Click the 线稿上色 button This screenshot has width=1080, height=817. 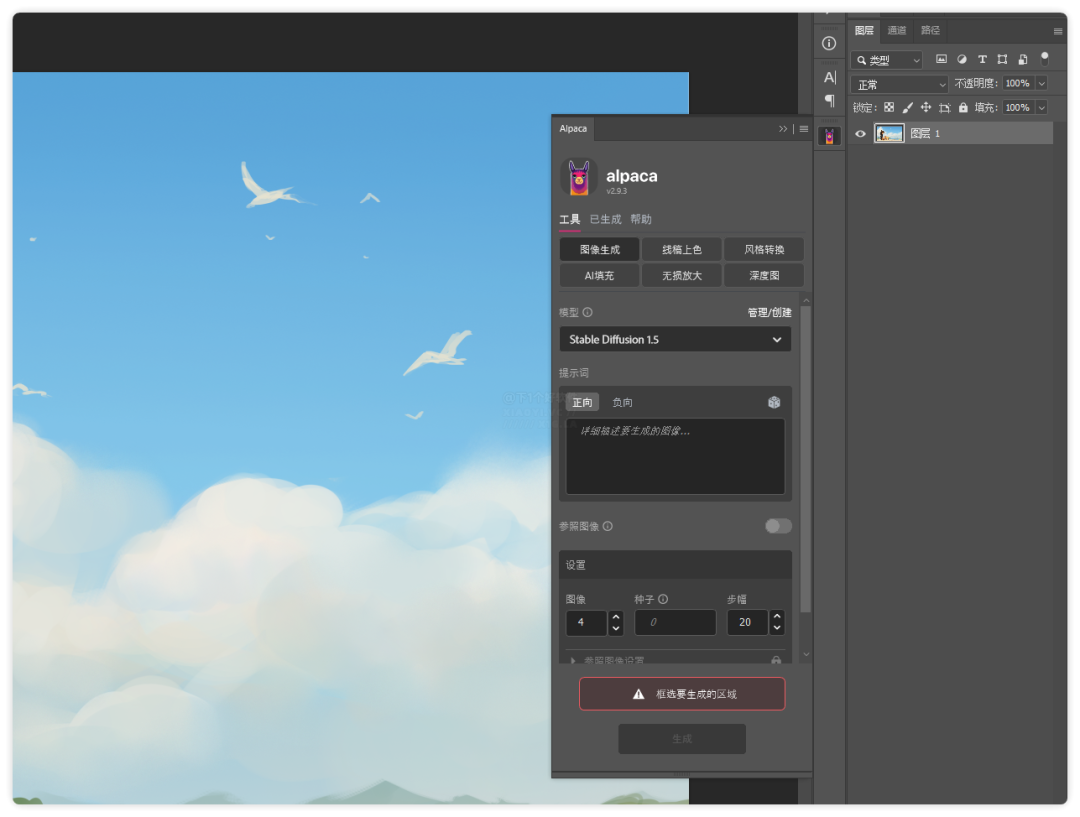coord(681,249)
